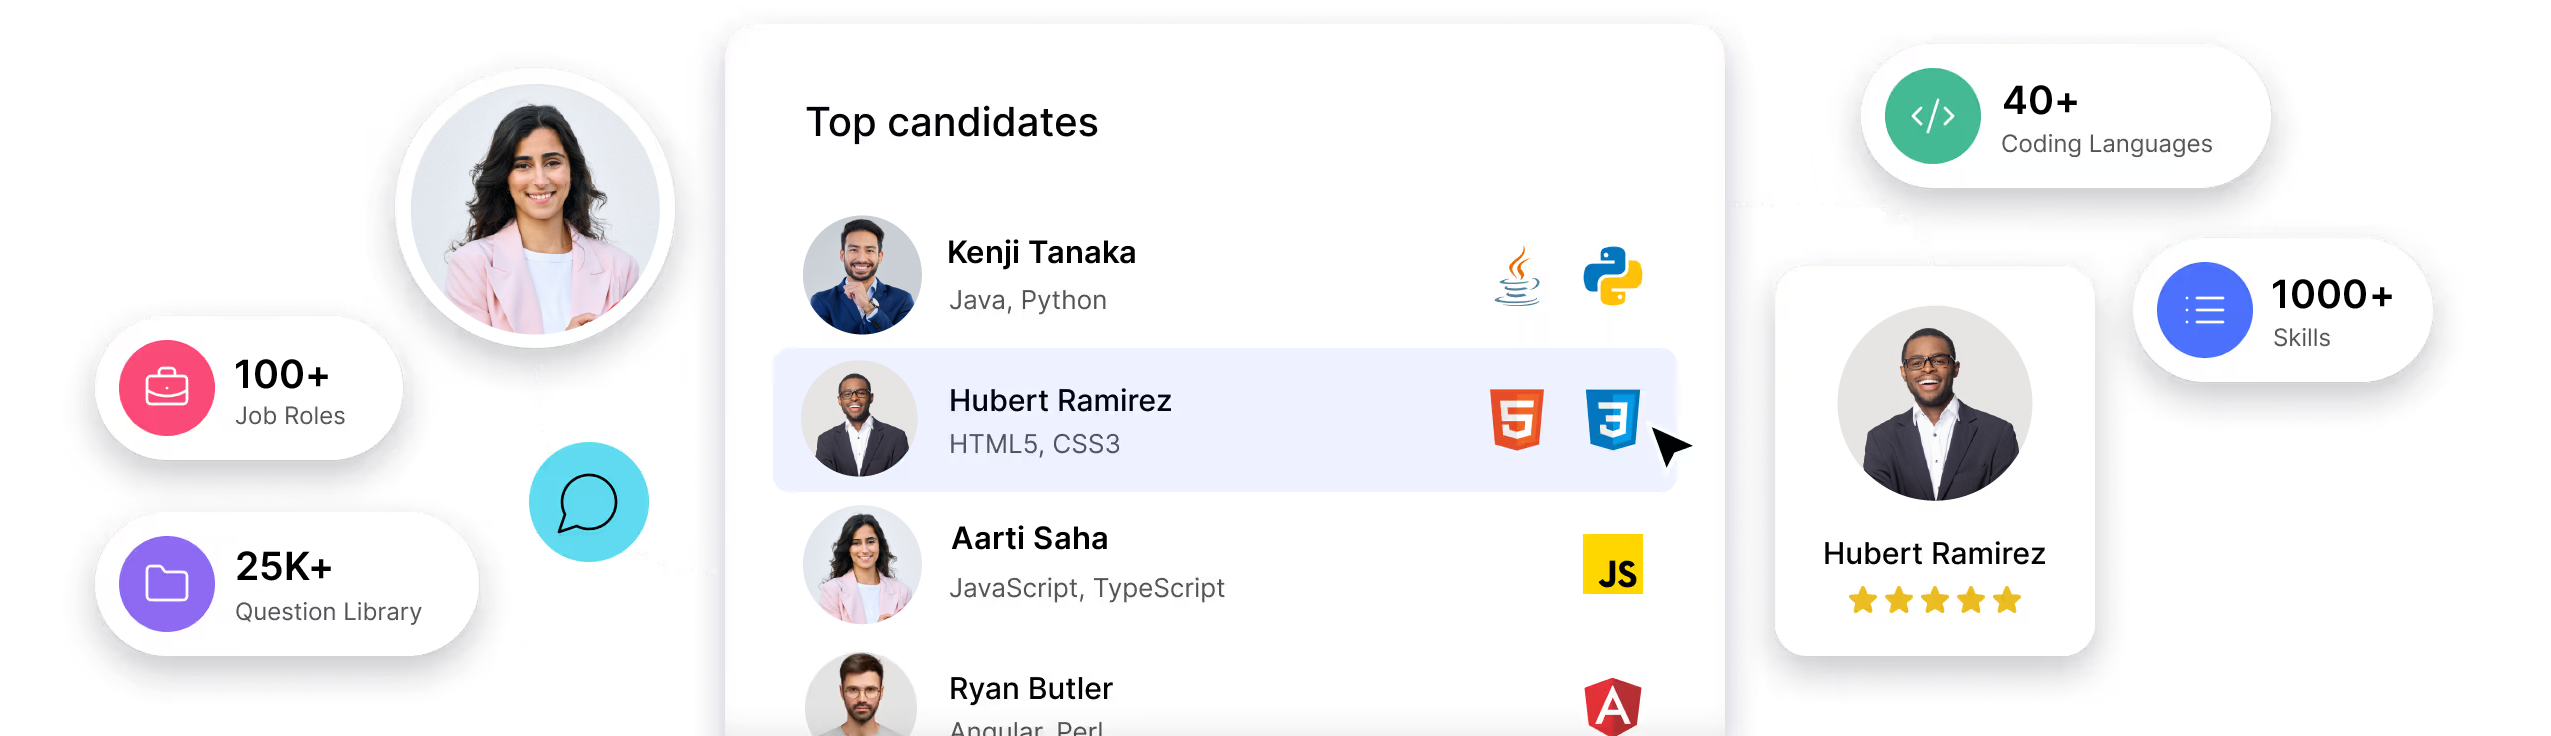Click the CSS3 shield icon
Viewport: 2551px width, 736px height.
tap(1612, 419)
